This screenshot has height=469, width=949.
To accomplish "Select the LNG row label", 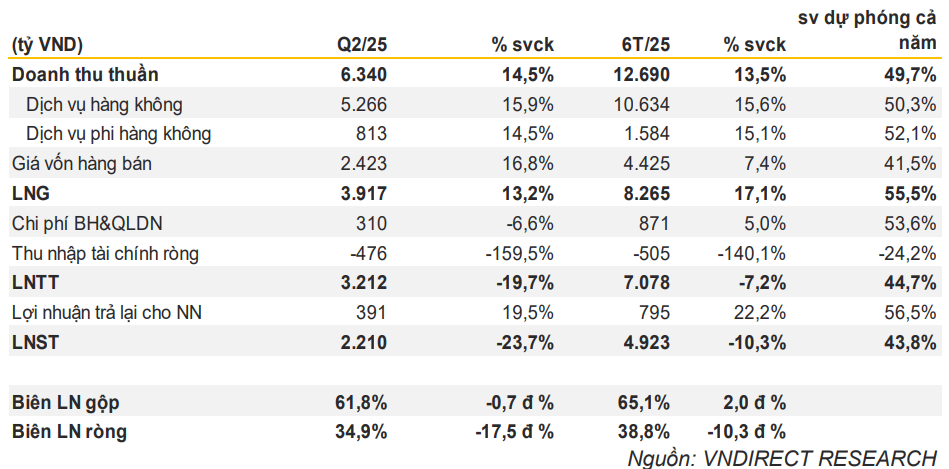I will pos(31,194).
